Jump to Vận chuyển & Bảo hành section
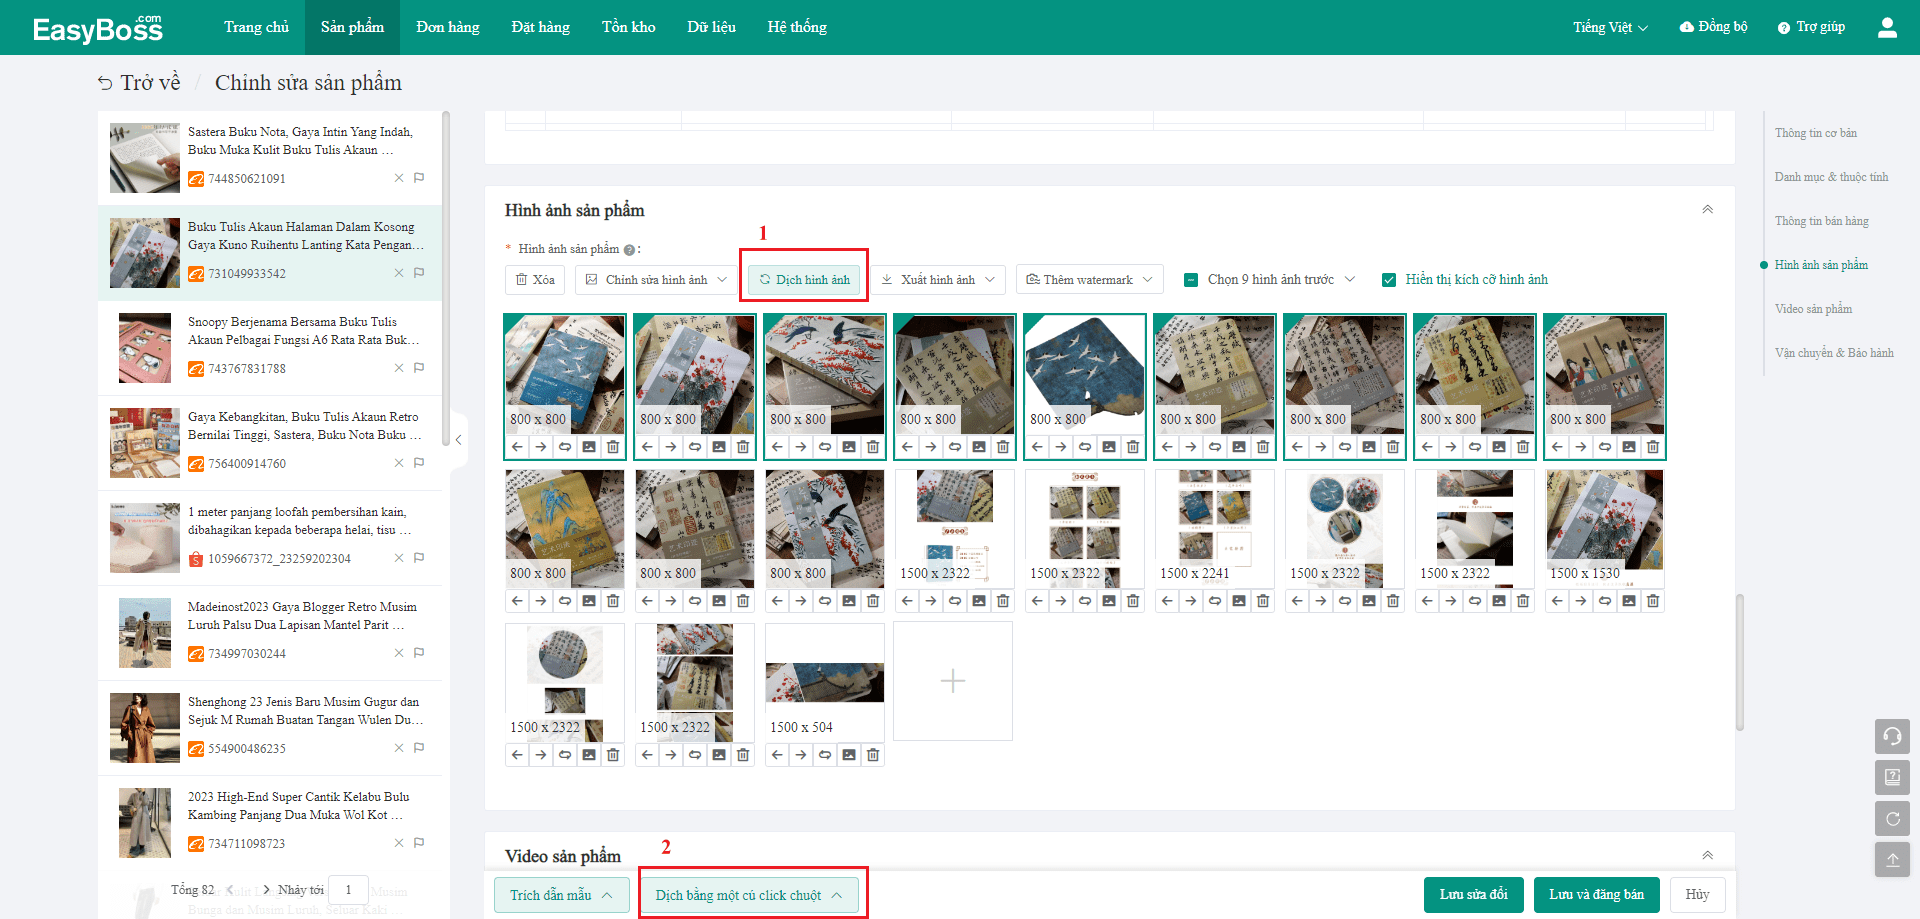The width and height of the screenshot is (1920, 919). coord(1834,353)
